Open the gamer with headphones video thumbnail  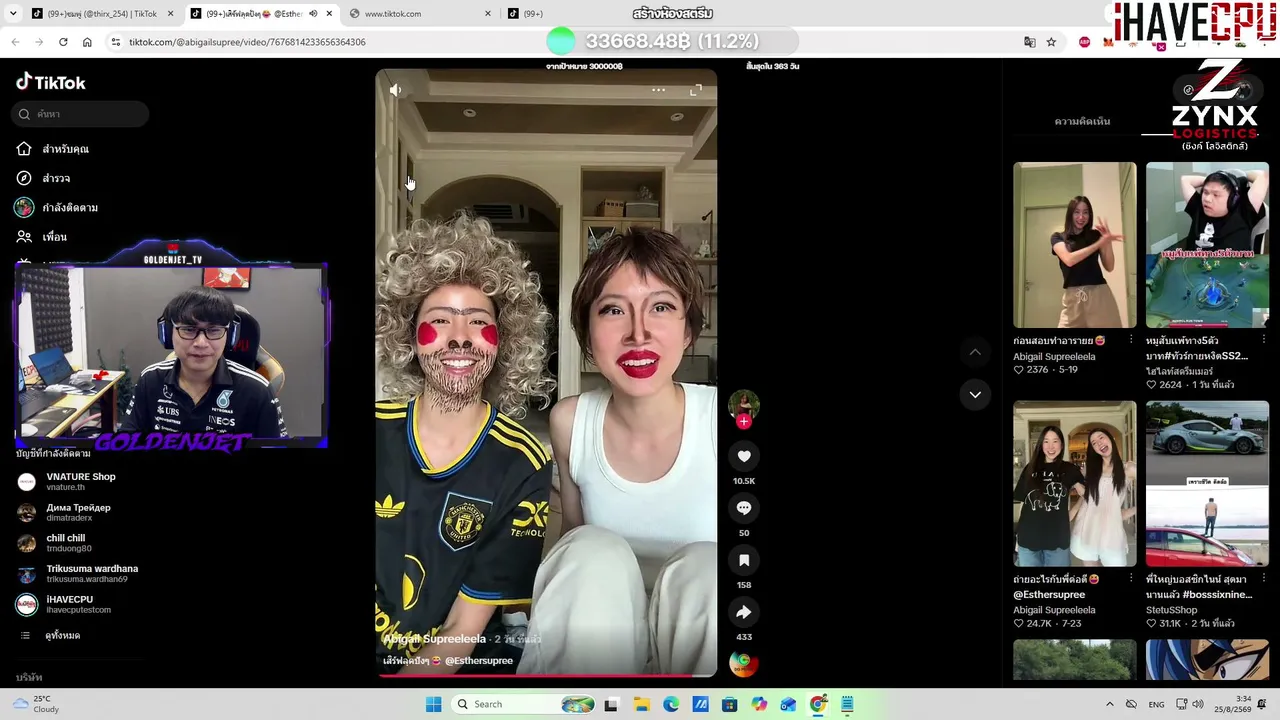1207,245
